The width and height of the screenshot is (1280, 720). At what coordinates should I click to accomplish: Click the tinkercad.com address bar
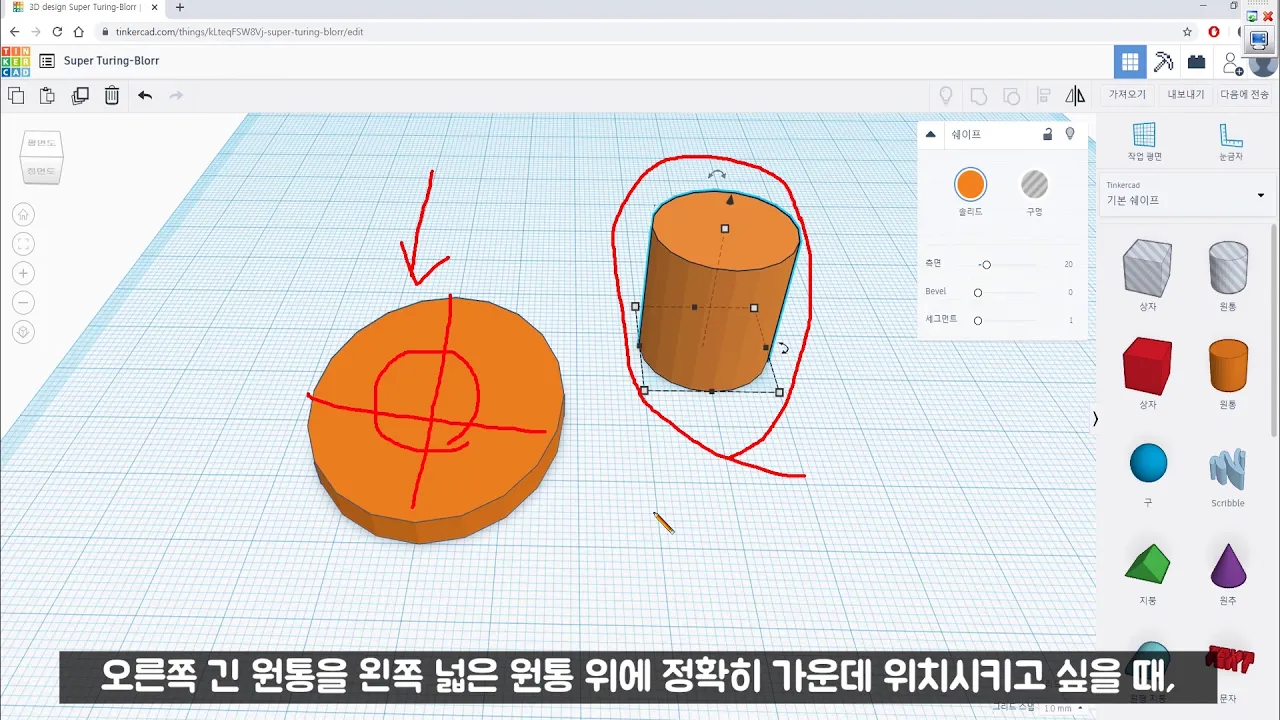pos(640,32)
